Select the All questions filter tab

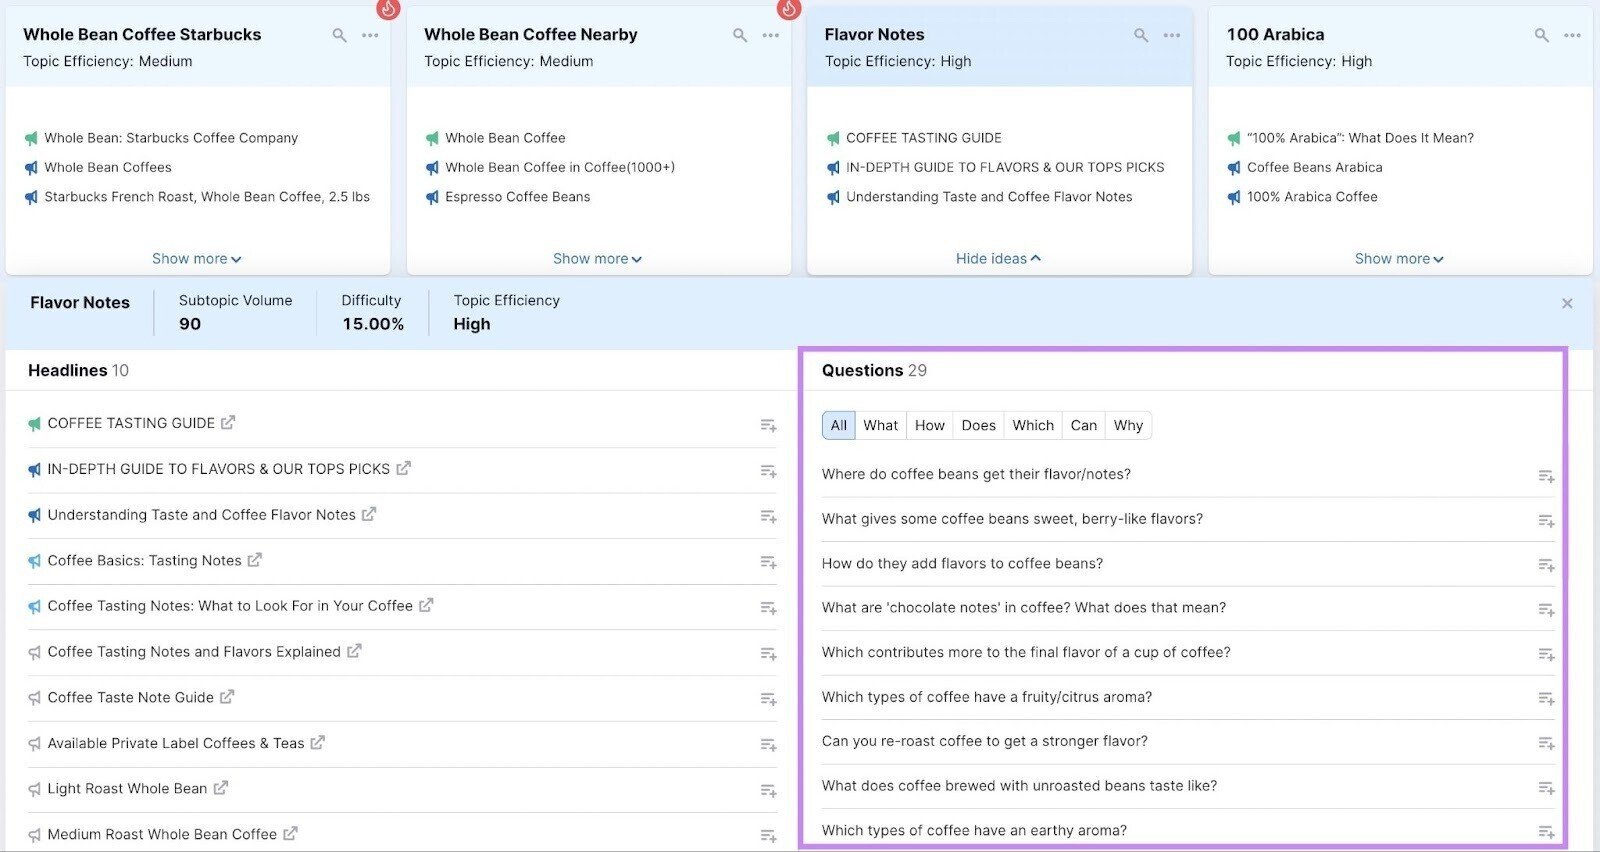(x=839, y=425)
